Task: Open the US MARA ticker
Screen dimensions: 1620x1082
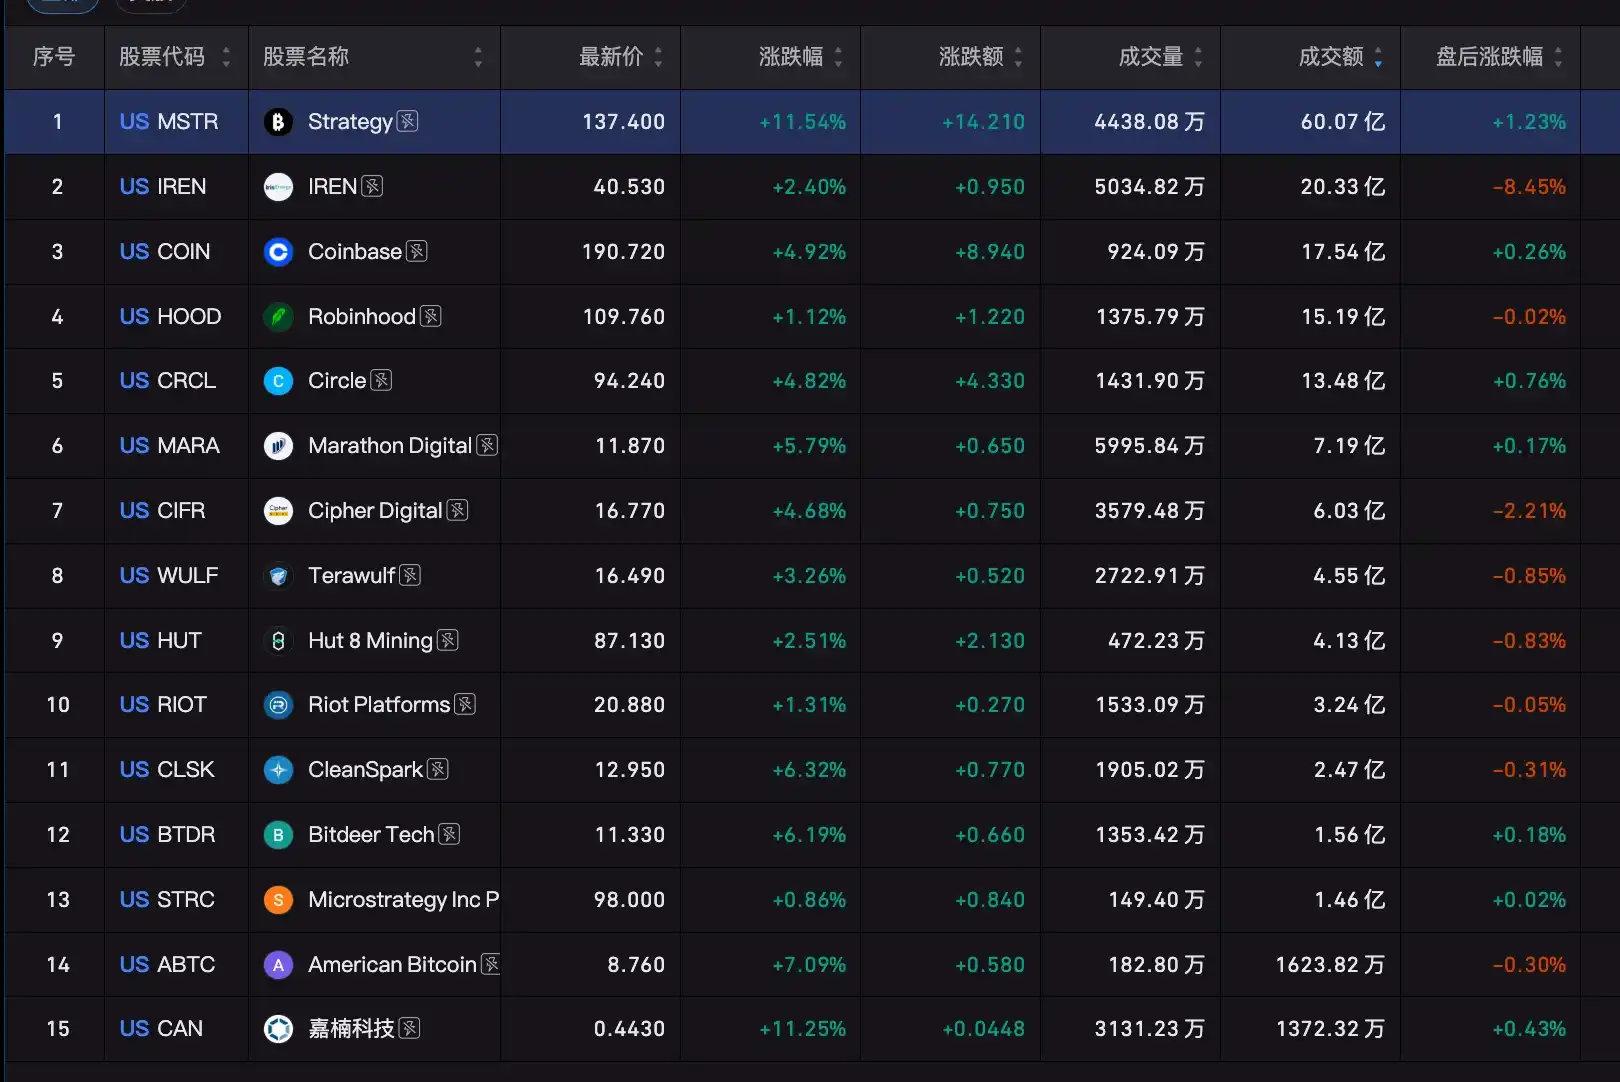Action: [x=170, y=446]
